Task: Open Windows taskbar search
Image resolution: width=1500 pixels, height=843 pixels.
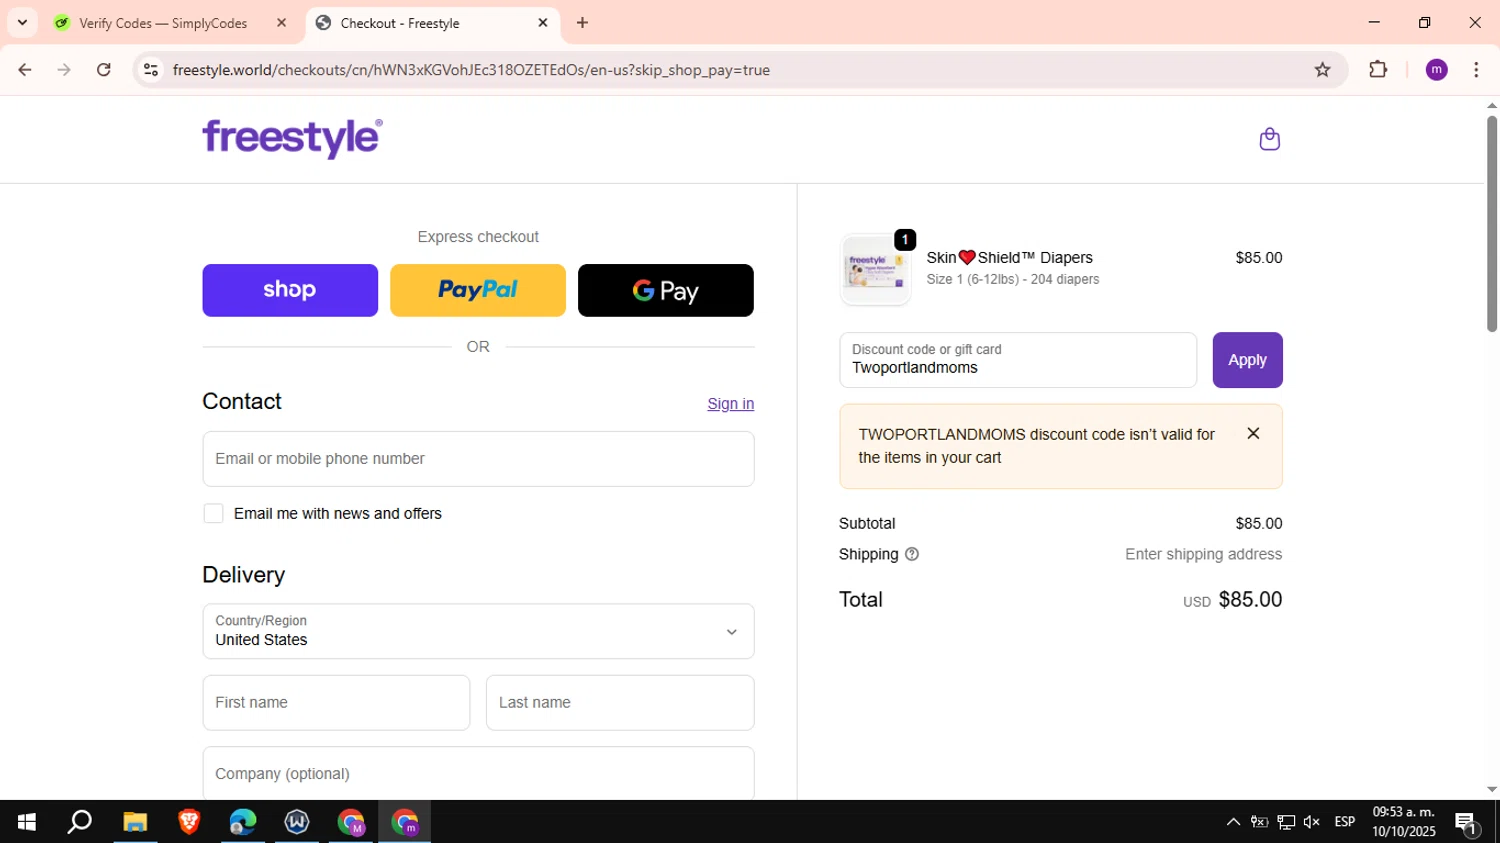Action: (x=79, y=822)
